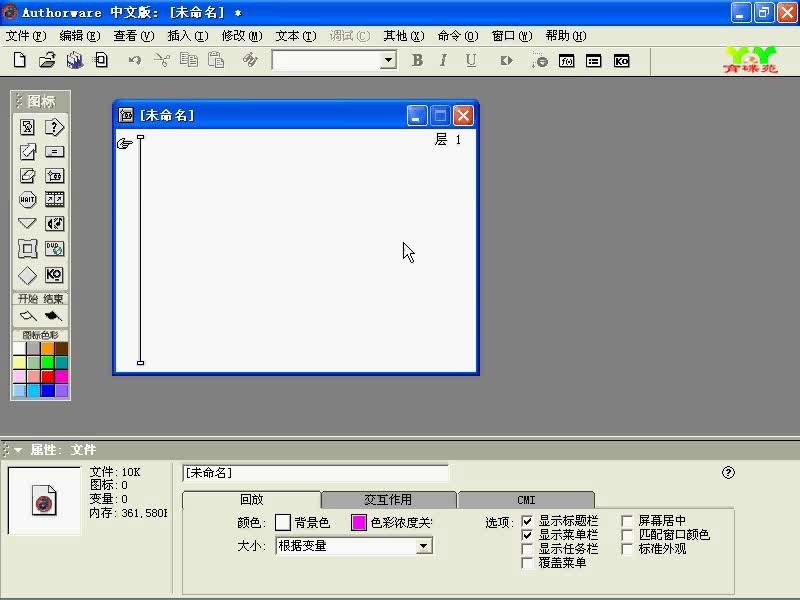800x600 pixels.
Task: Click the Cut scissors toolbar icon
Action: pyautogui.click(x=162, y=61)
